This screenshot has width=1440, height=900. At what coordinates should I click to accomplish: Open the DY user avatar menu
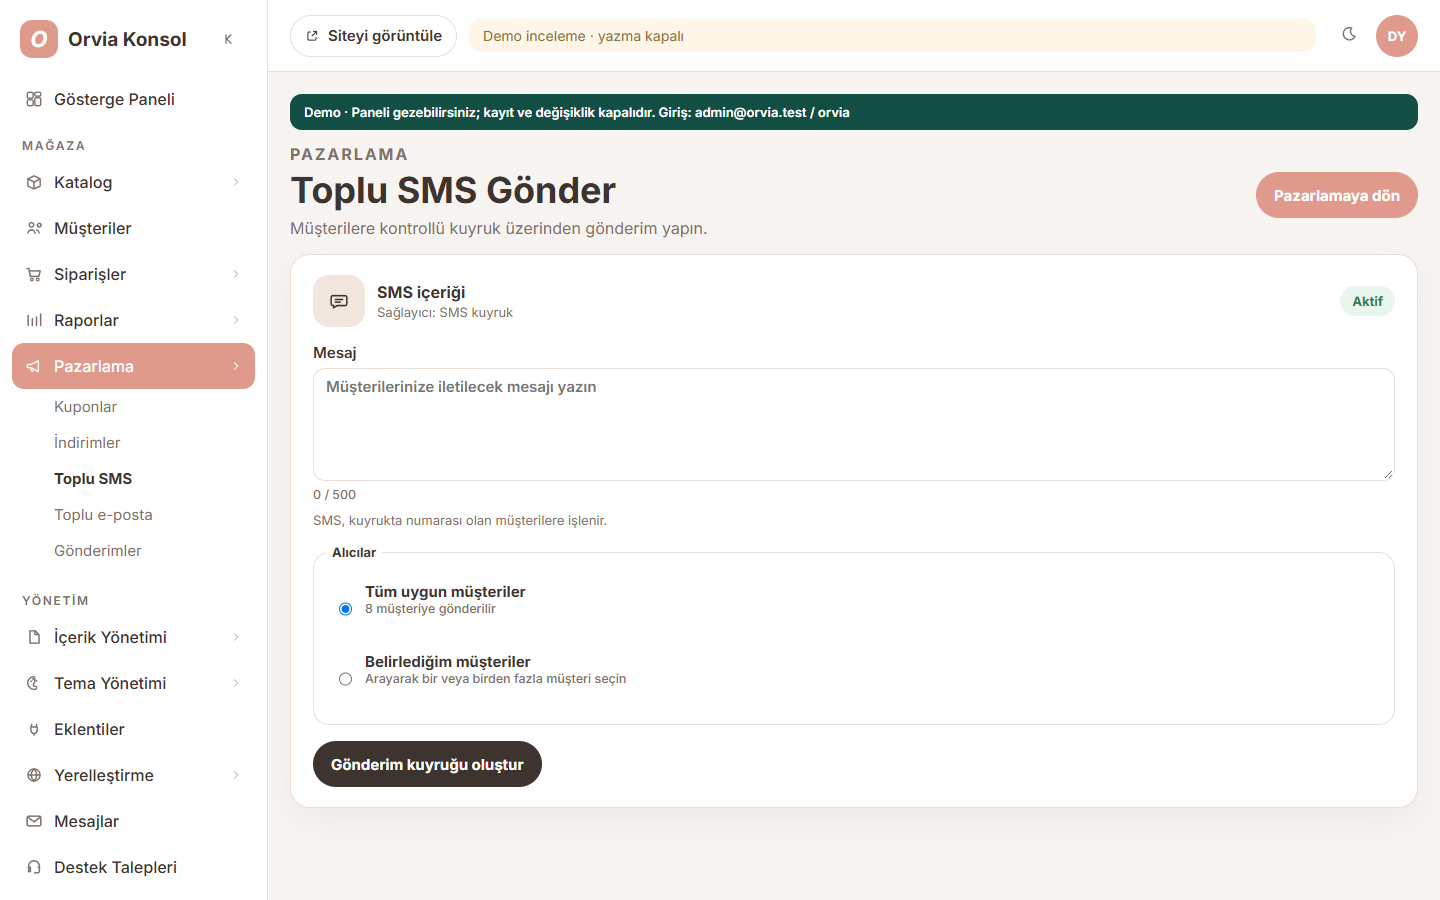pyautogui.click(x=1397, y=36)
